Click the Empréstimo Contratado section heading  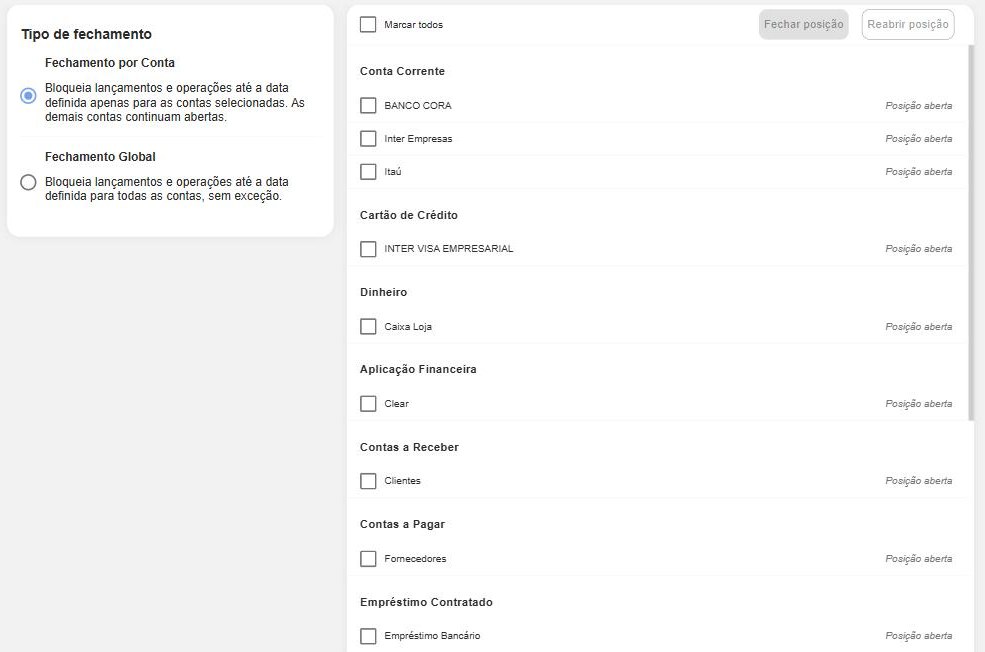point(427,602)
